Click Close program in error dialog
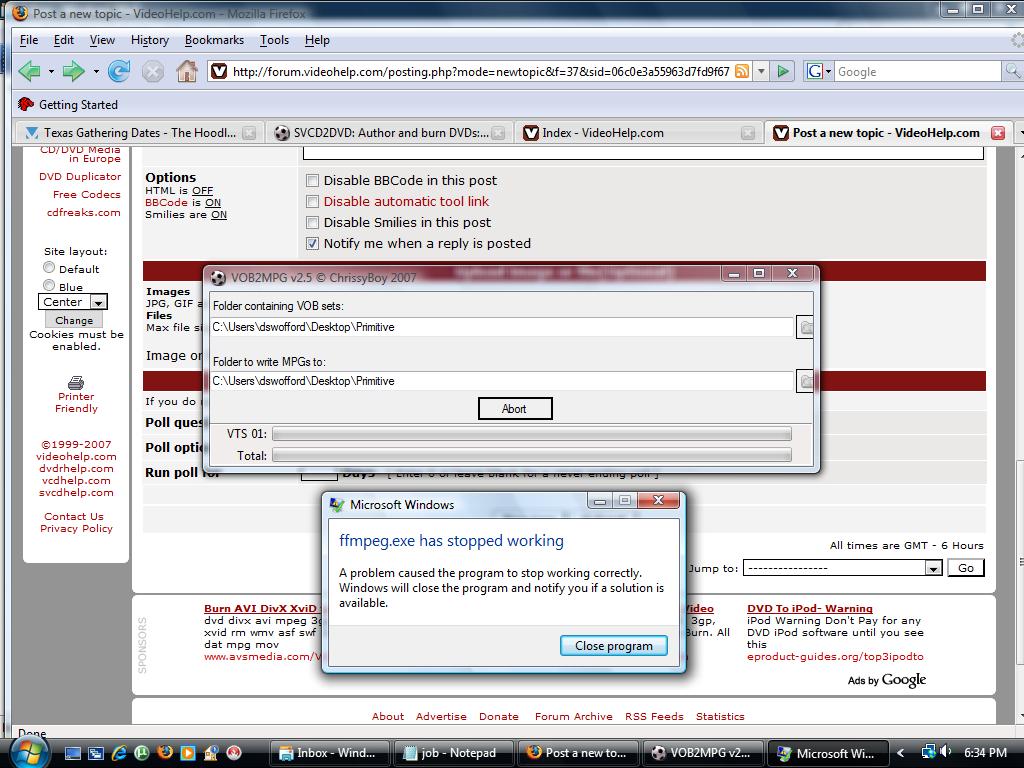This screenshot has width=1024, height=768. (613, 646)
